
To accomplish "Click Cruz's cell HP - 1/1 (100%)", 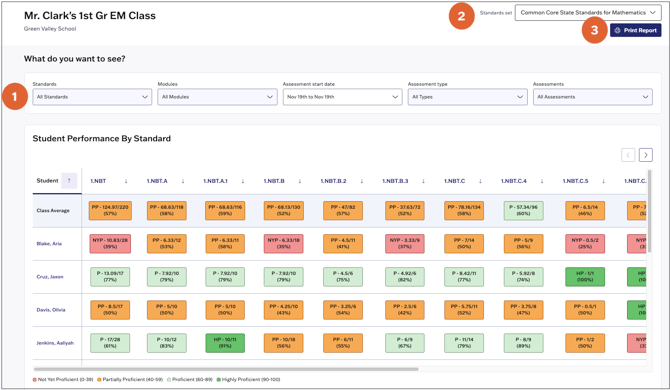I will point(585,277).
